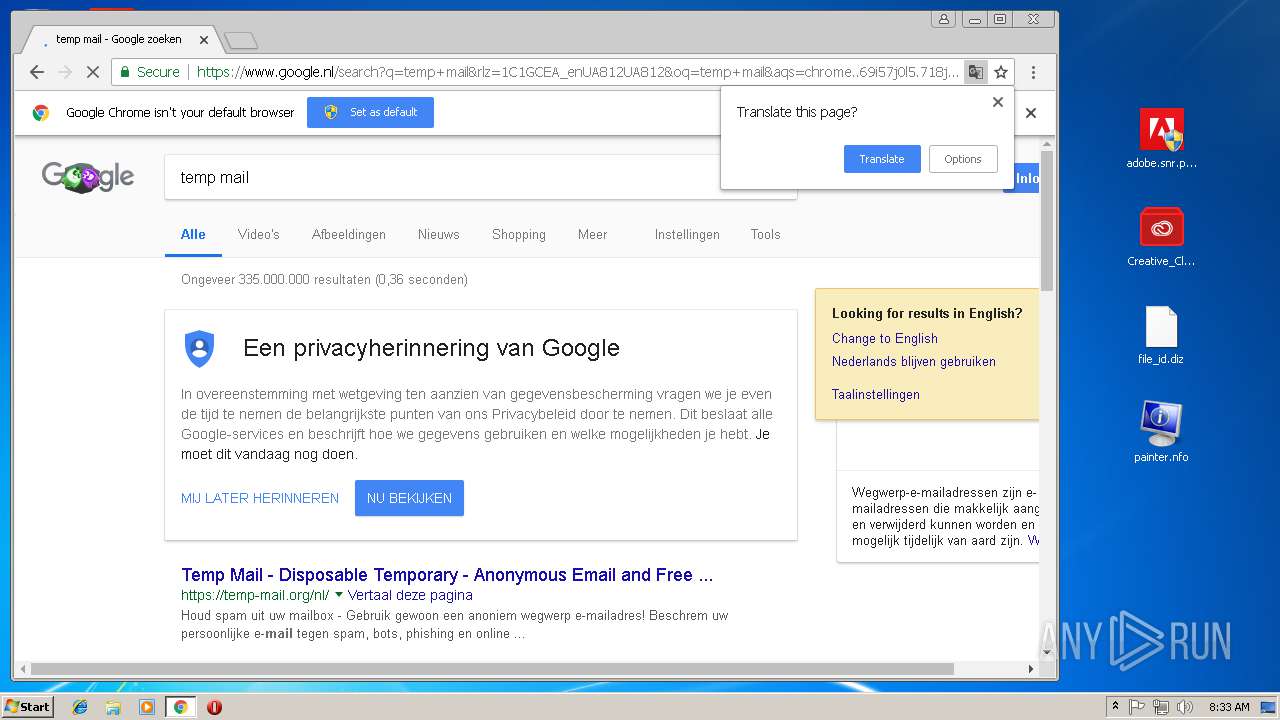Switch to Chrome in the taskbar
This screenshot has width=1280, height=720.
pyautogui.click(x=180, y=707)
